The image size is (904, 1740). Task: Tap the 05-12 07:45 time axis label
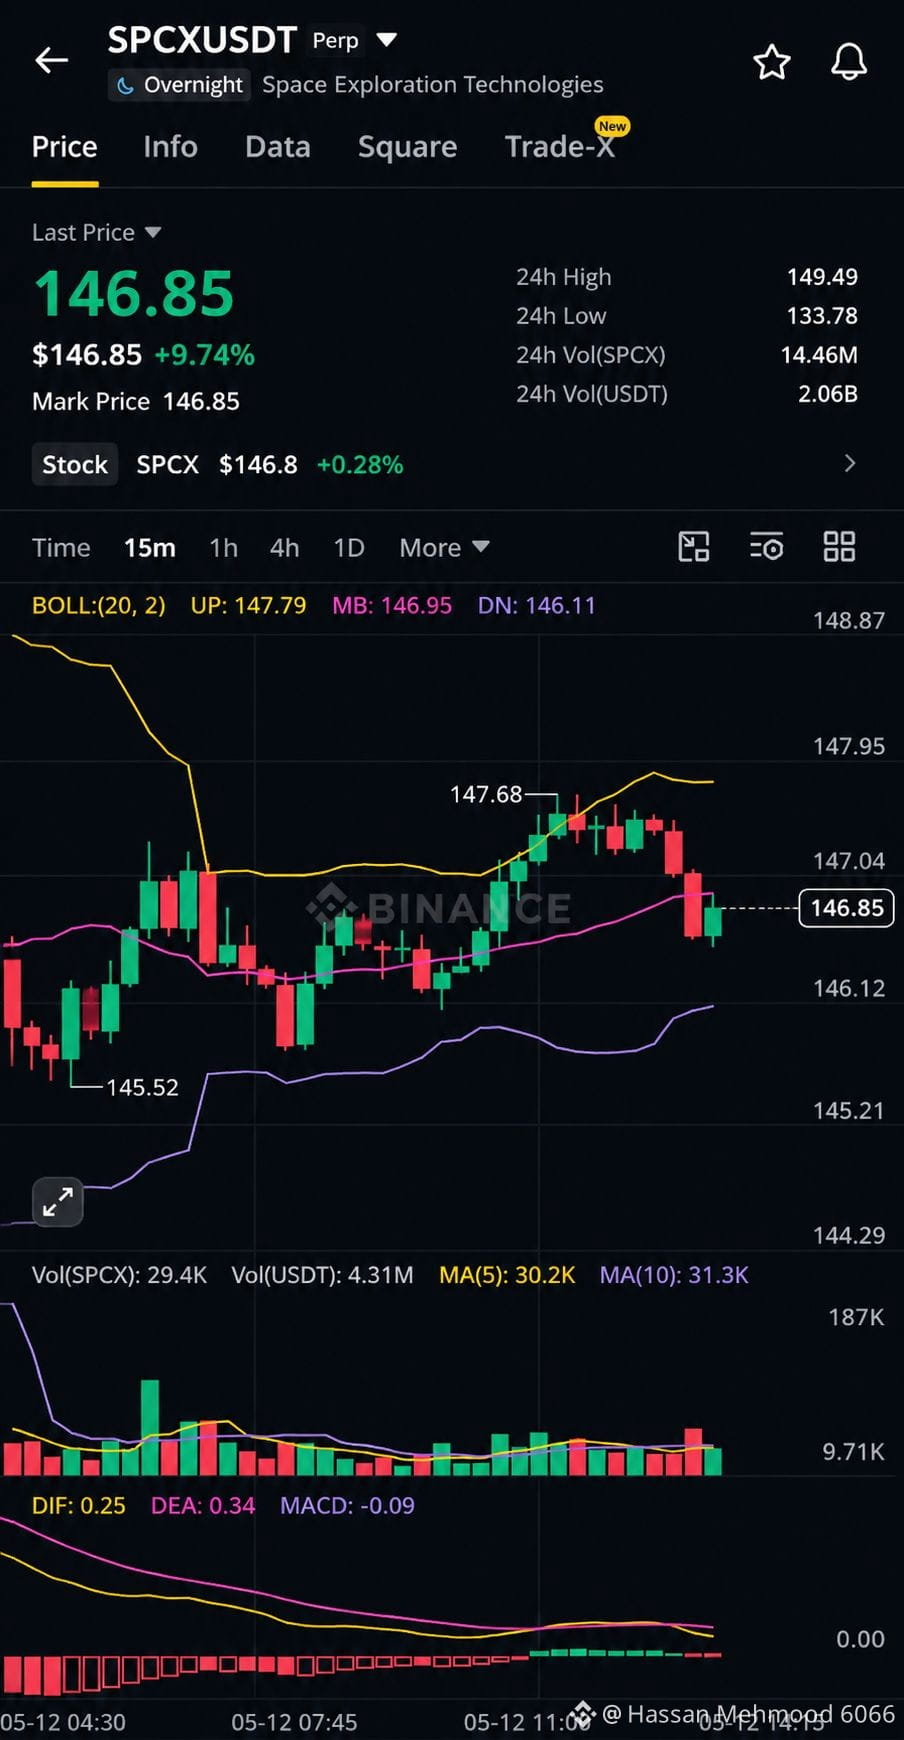point(294,1722)
